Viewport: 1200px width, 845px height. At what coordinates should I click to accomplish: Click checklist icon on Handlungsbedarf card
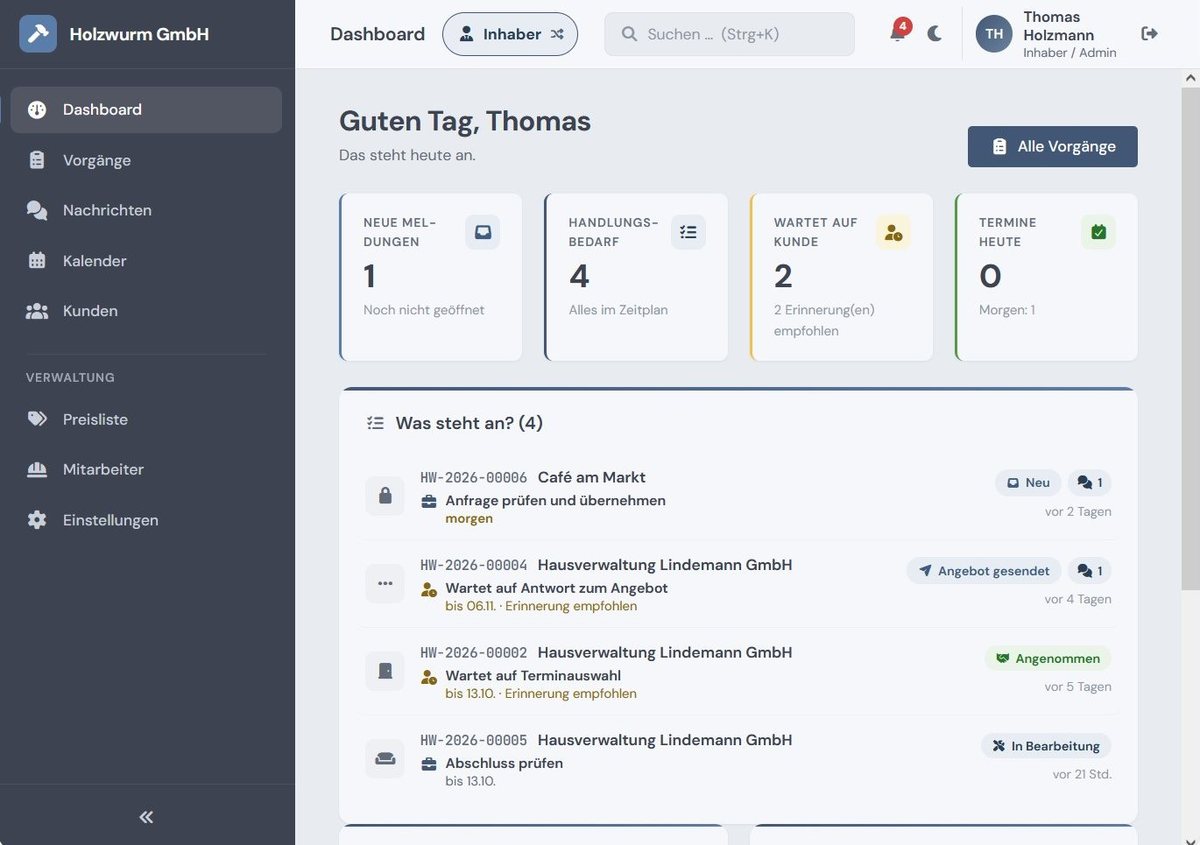point(688,232)
